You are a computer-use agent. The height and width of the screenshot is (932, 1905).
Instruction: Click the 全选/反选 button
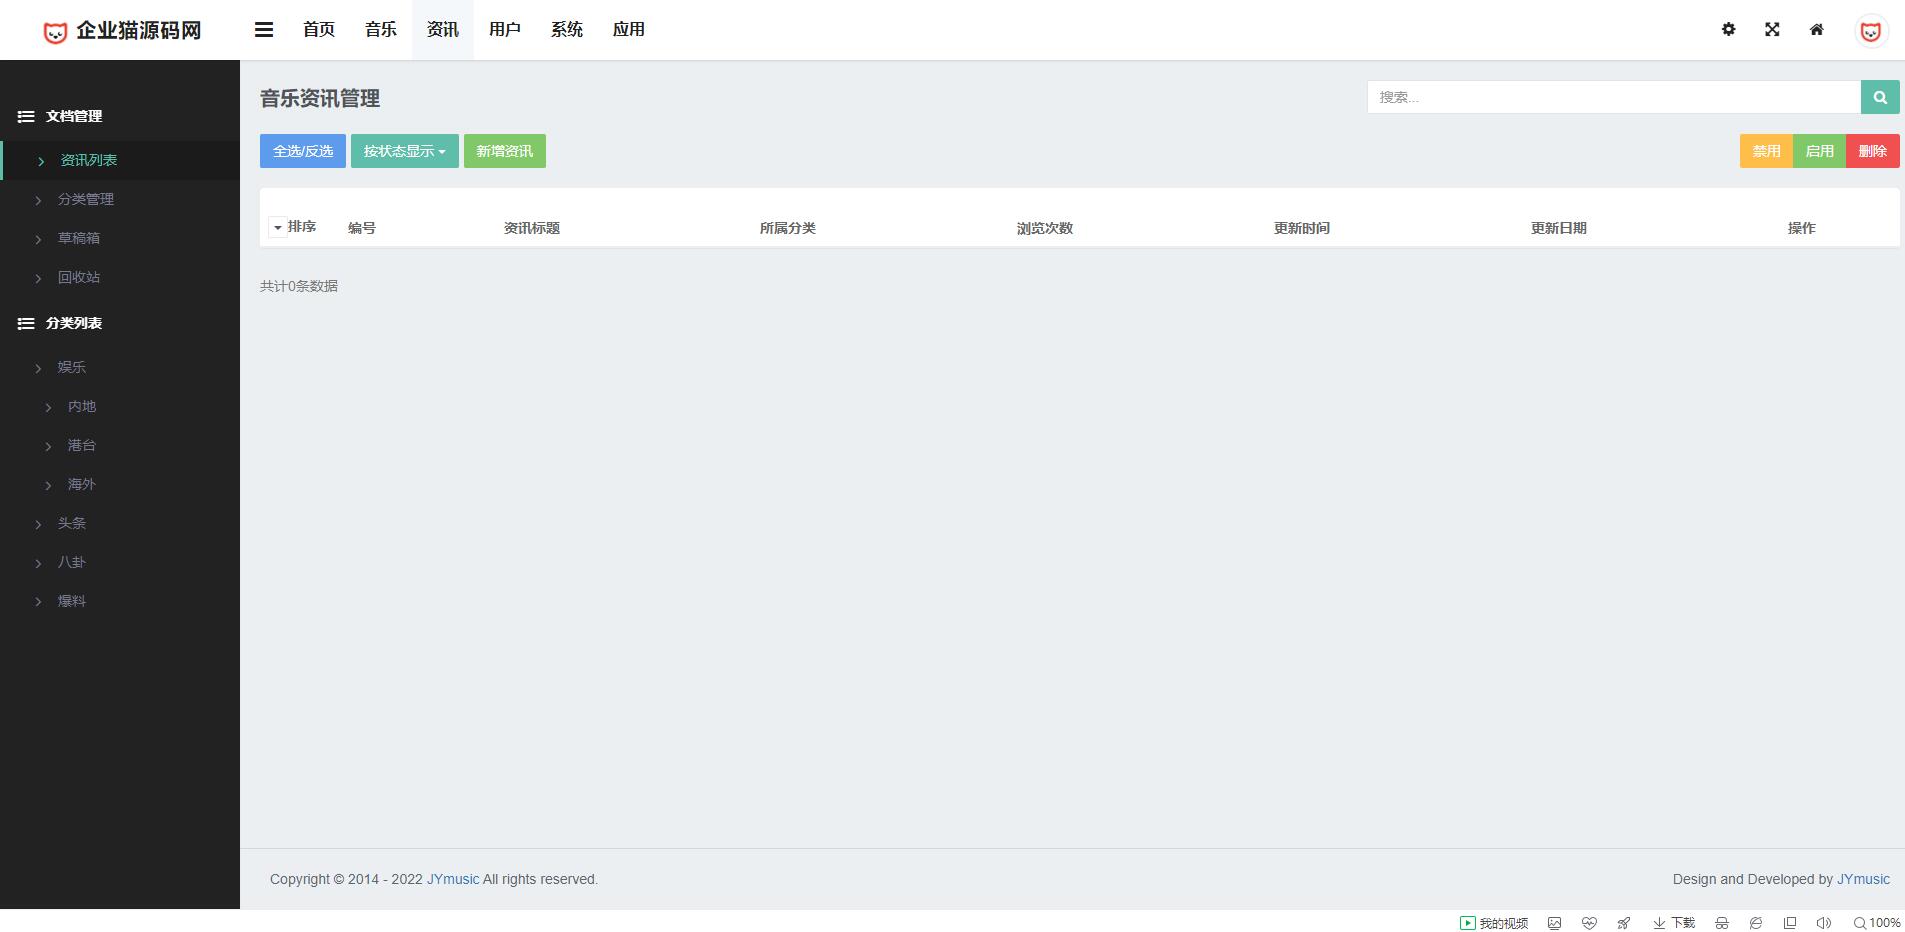(303, 151)
